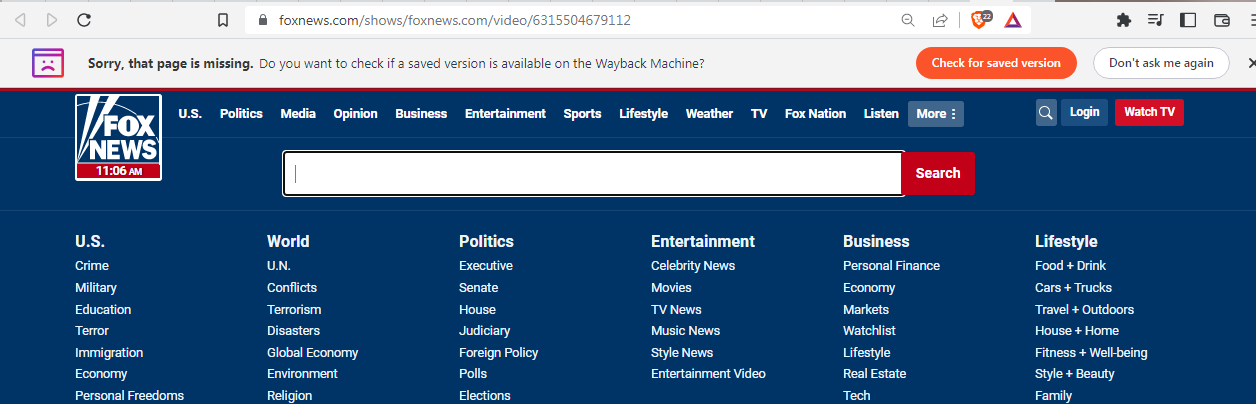
Task: Open the Weather nav menu item
Action: point(709,113)
